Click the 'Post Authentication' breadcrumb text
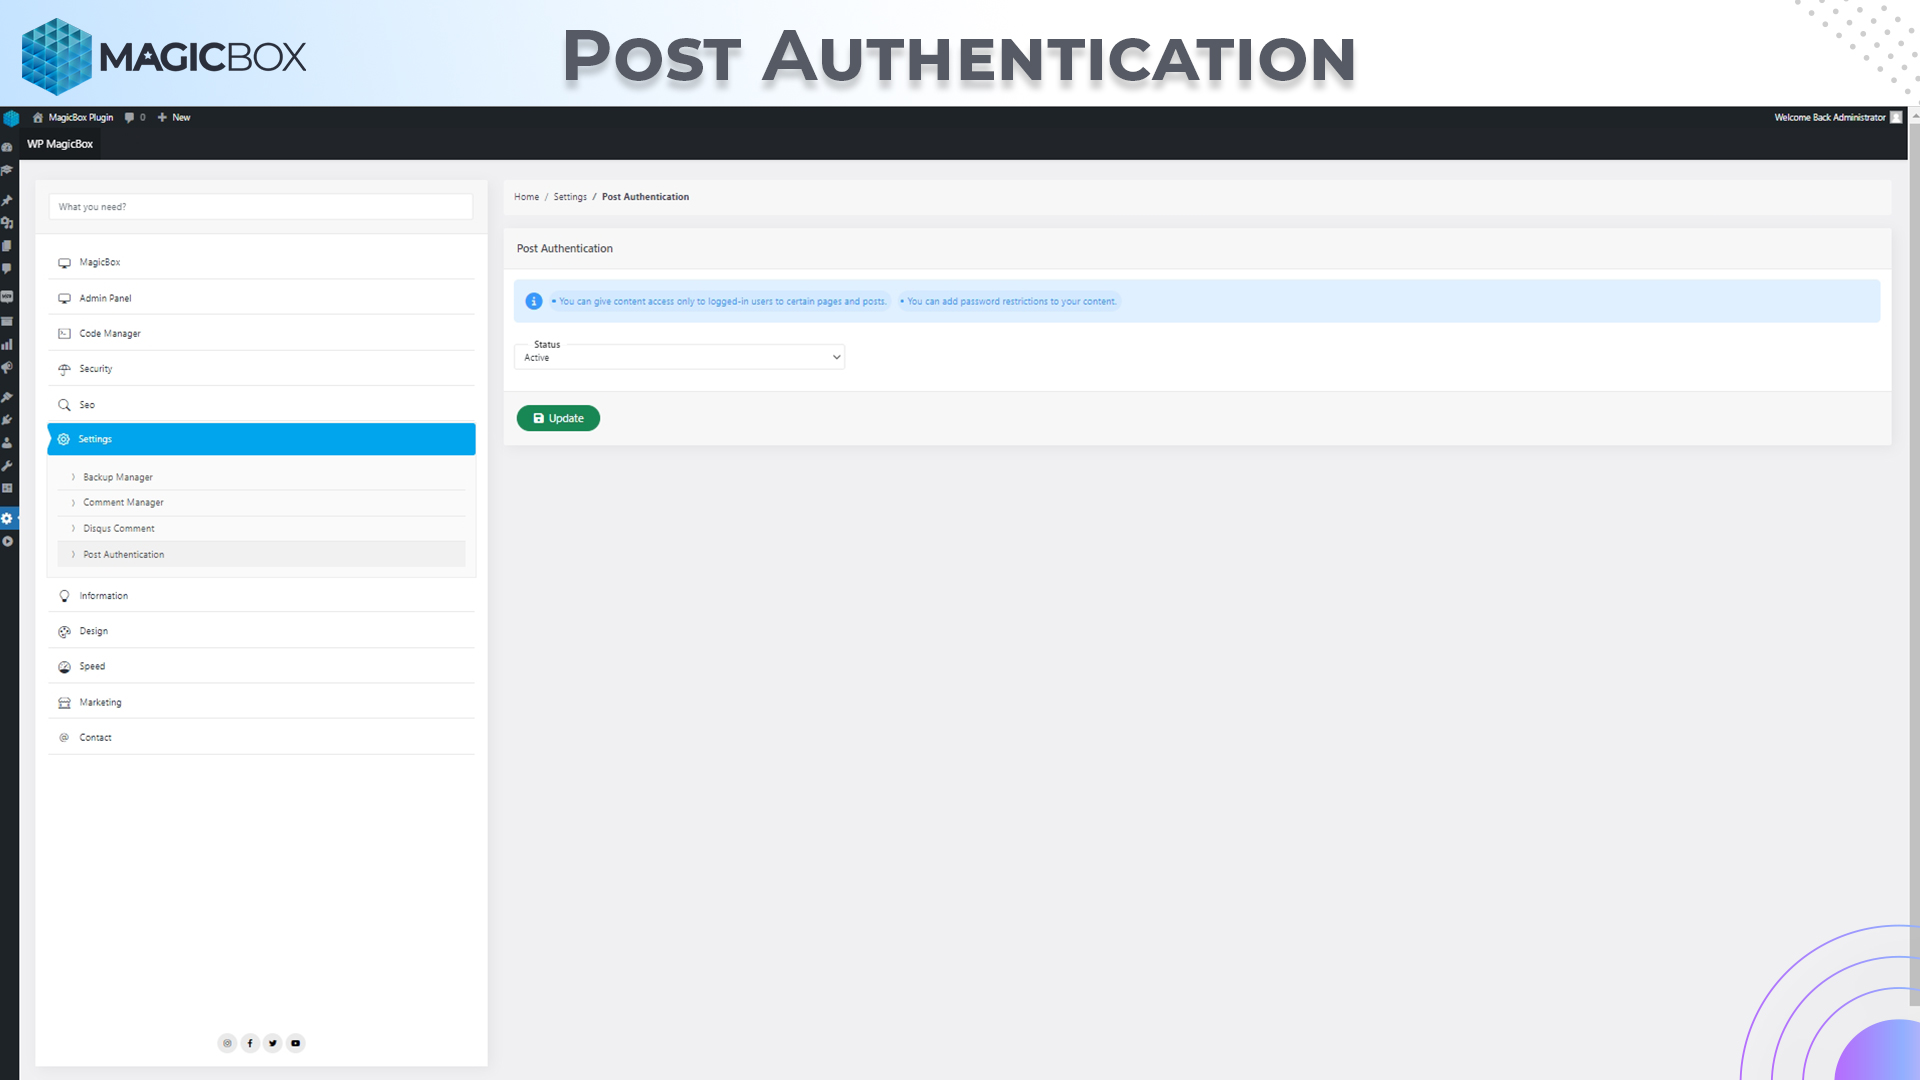The image size is (1920, 1080). click(x=645, y=197)
